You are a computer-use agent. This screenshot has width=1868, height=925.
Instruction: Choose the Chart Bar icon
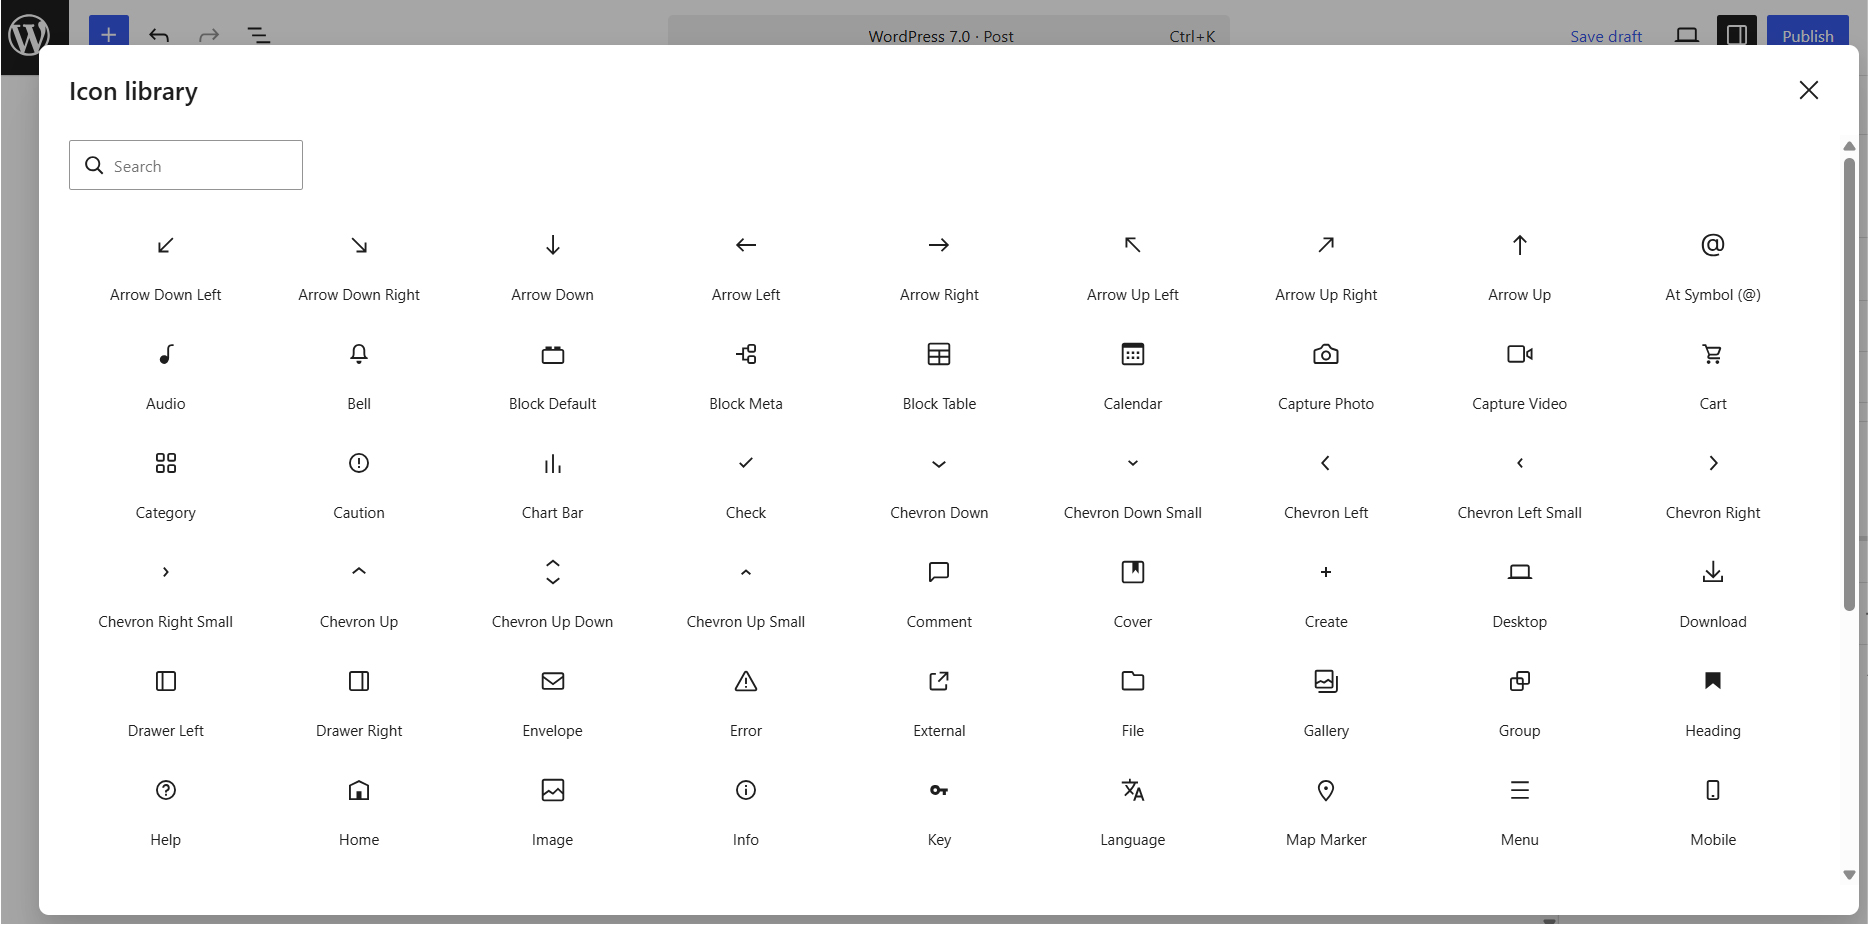click(553, 463)
